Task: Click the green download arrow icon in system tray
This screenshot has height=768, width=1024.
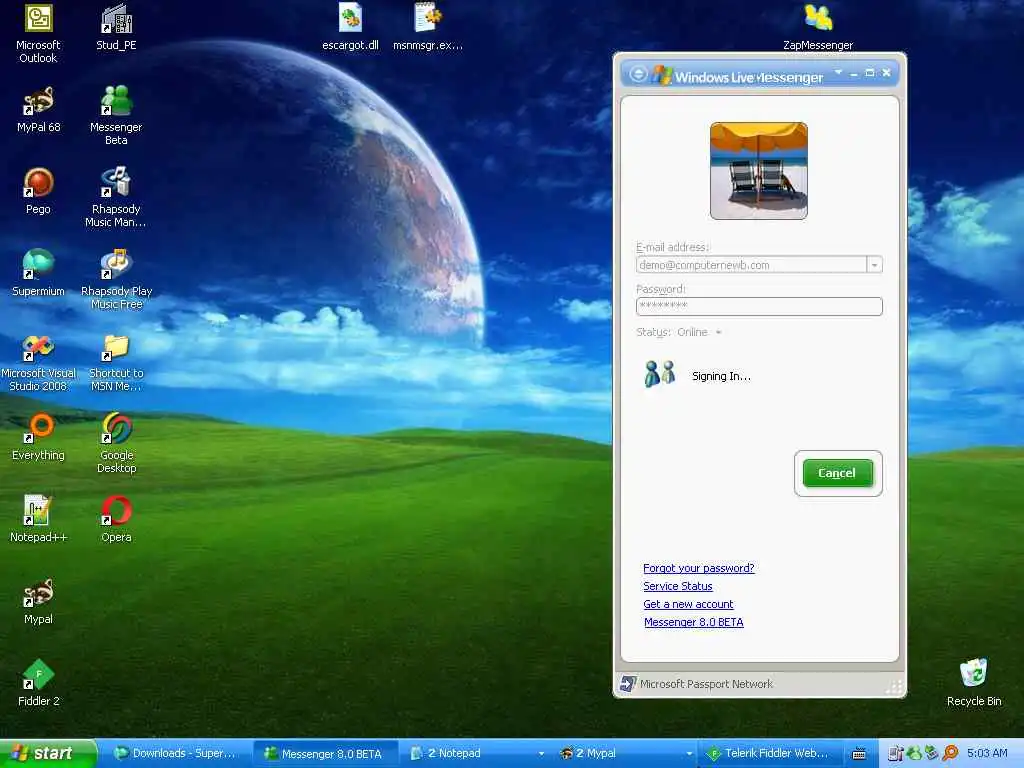Action: click(x=932, y=753)
